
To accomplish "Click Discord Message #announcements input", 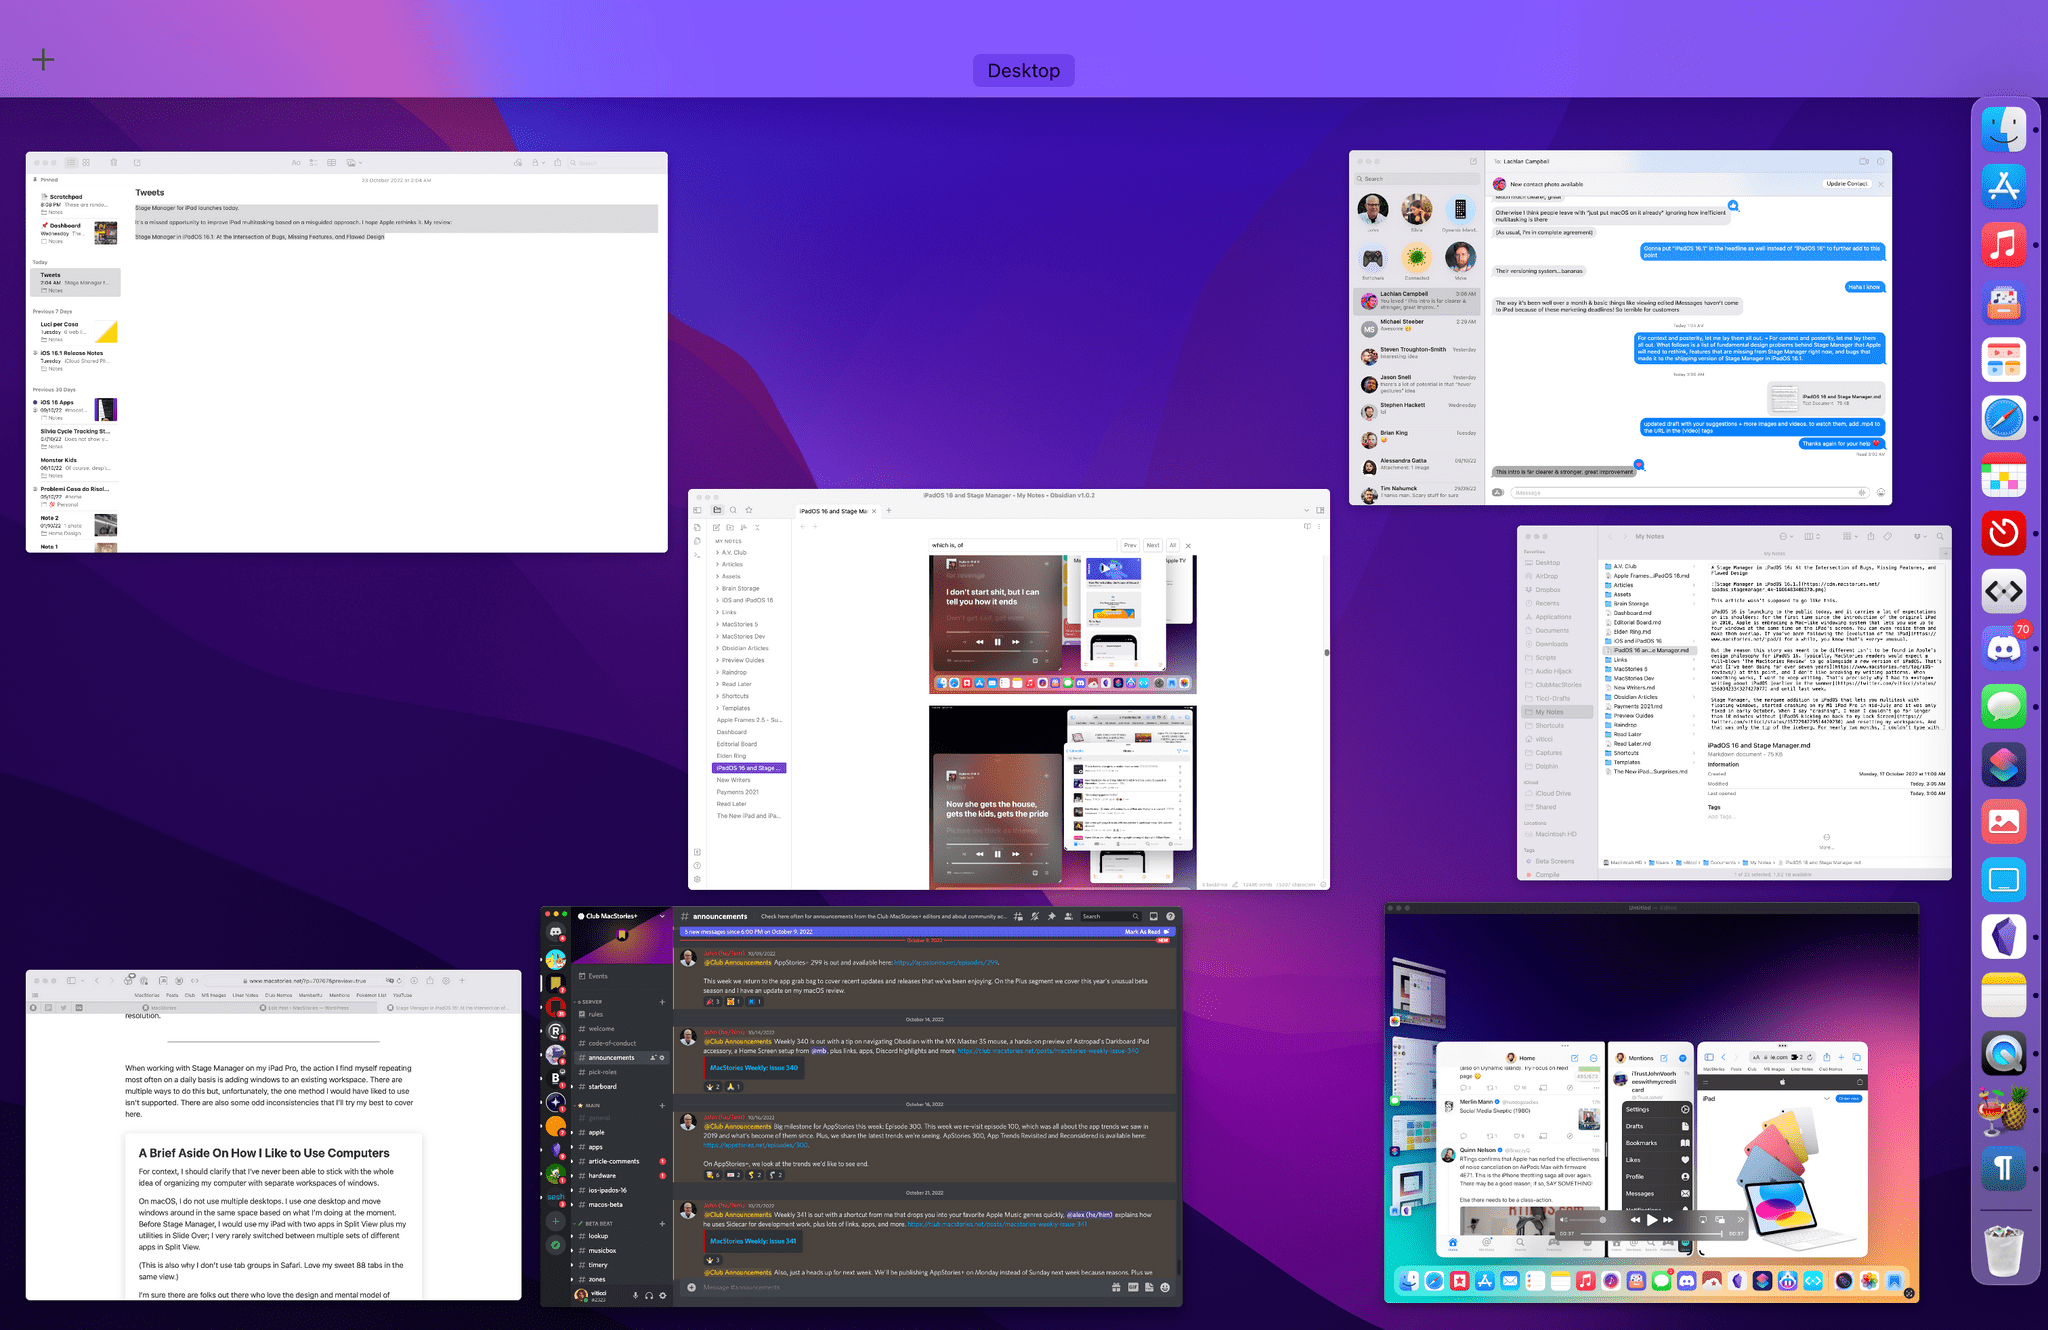I will point(900,1287).
